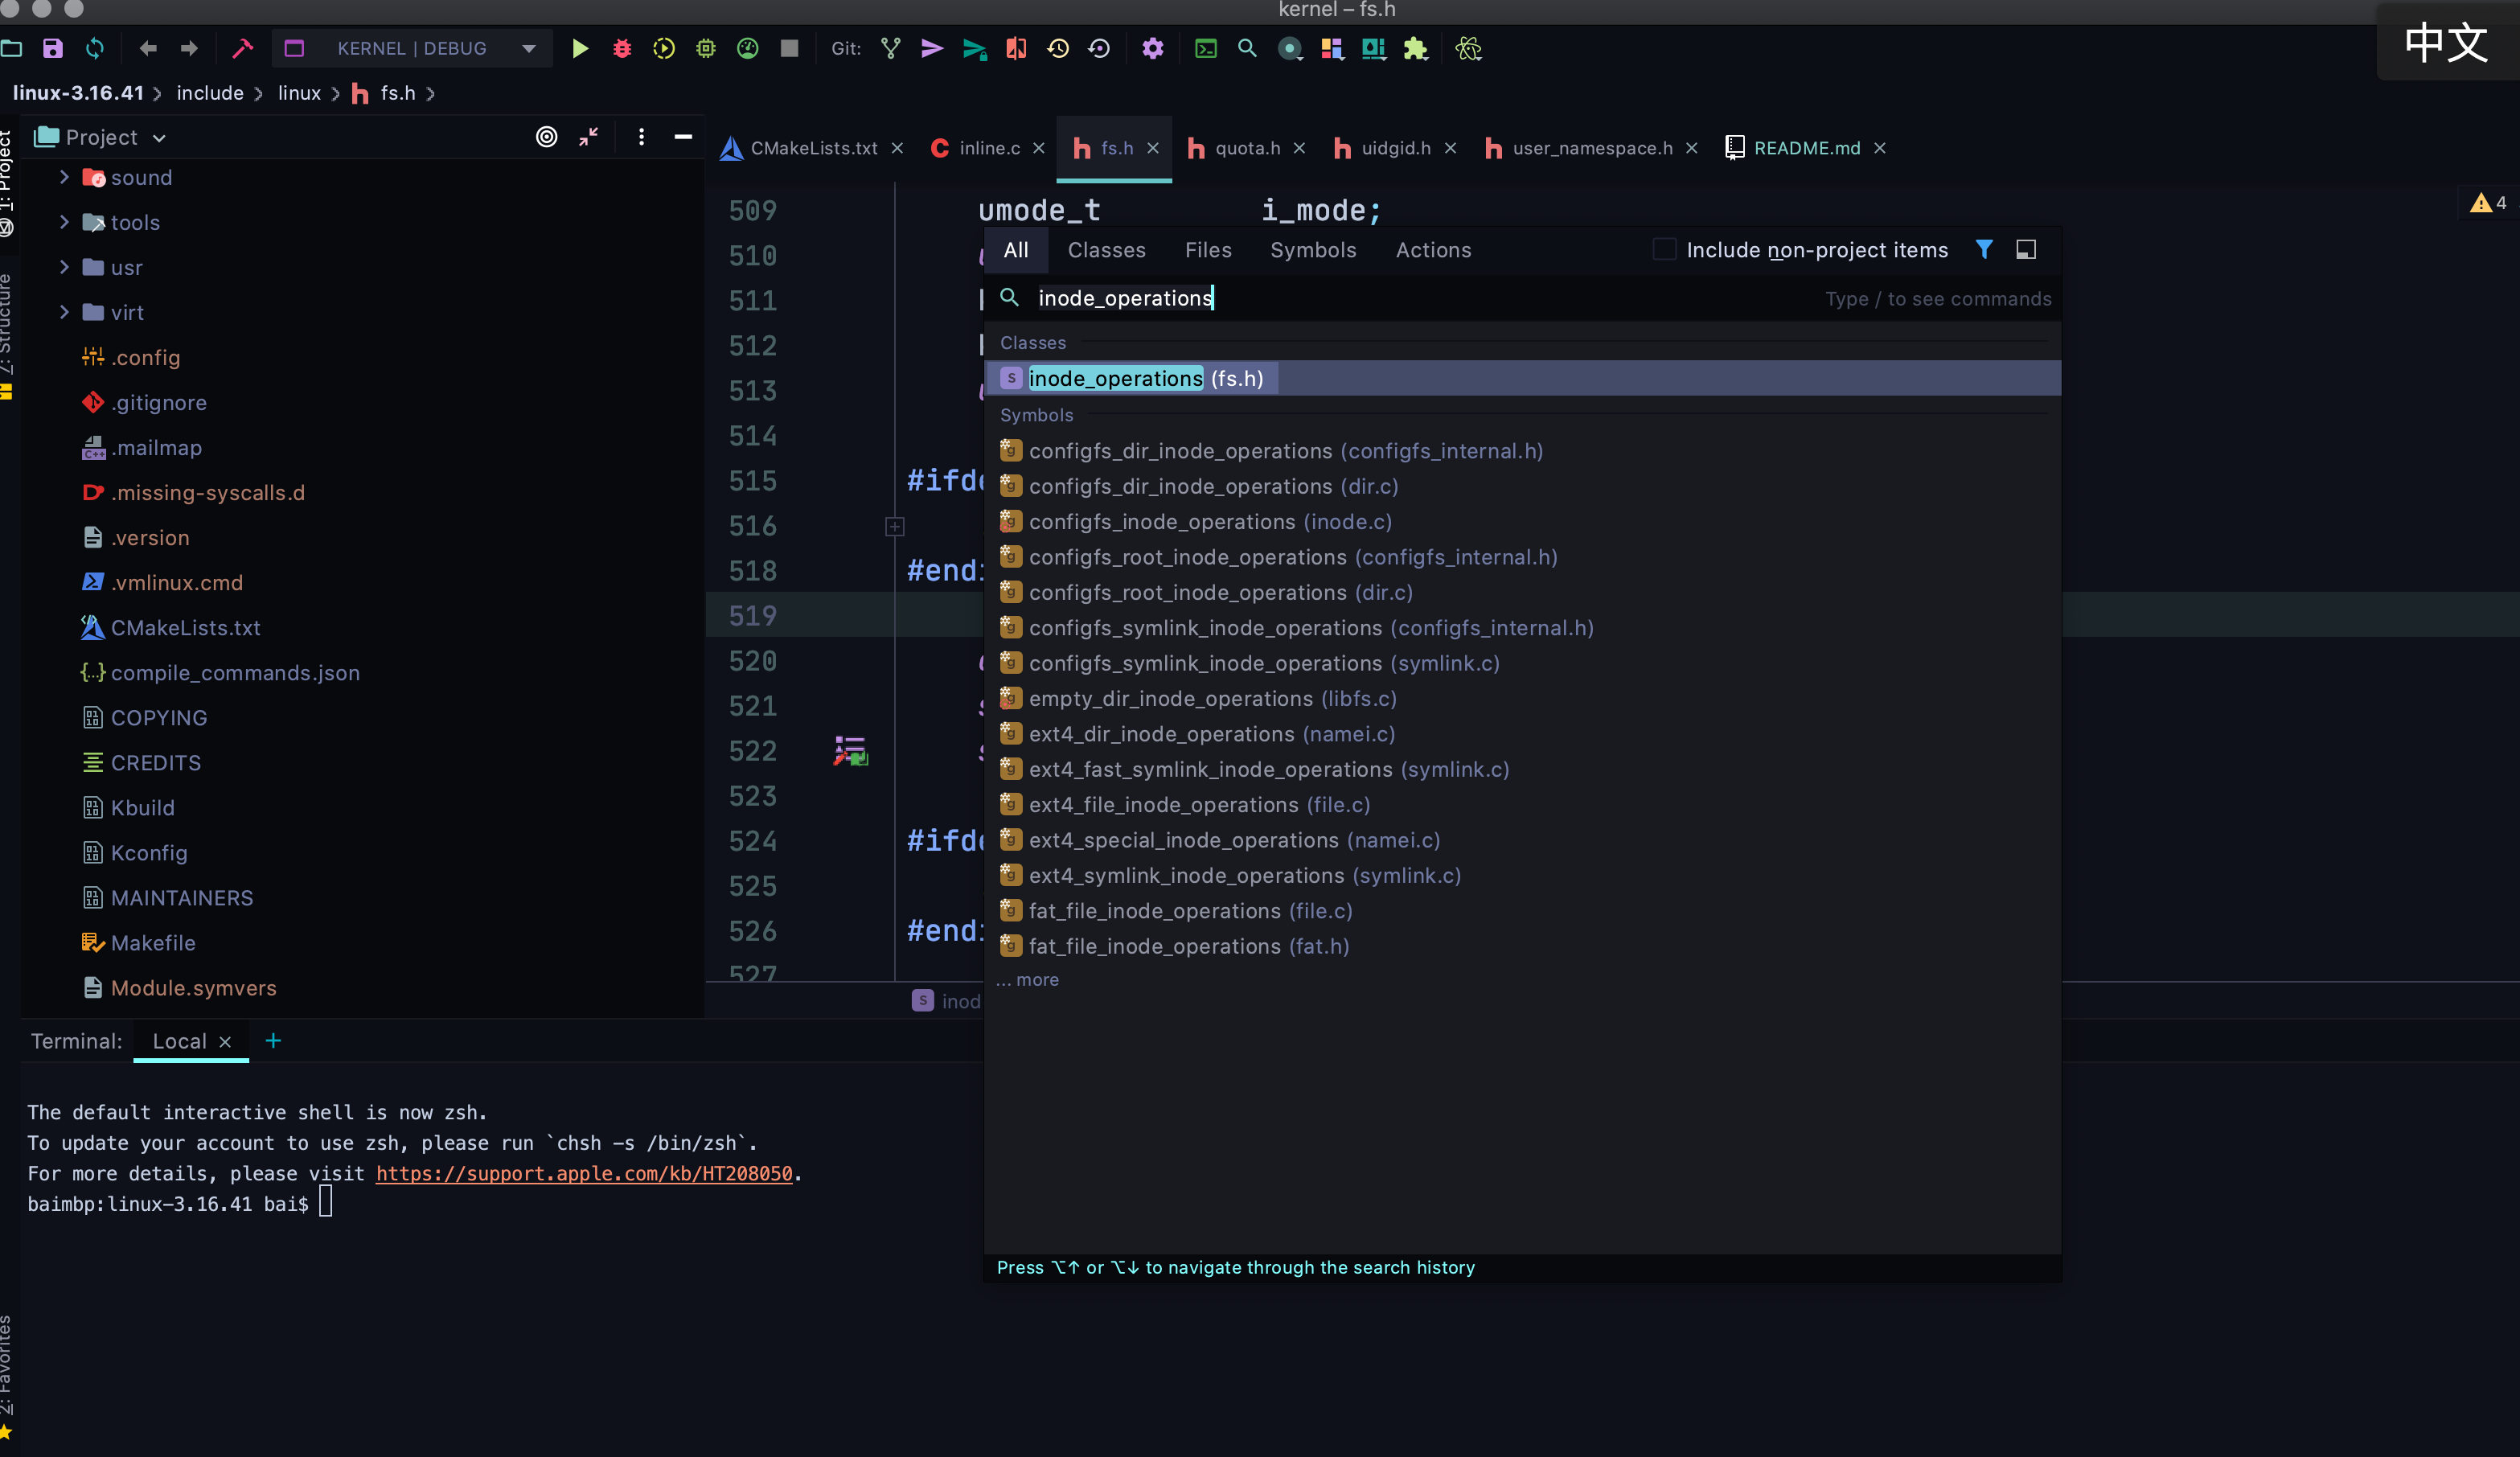Click the Stop square icon
The width and height of the screenshot is (2520, 1457).
pos(789,48)
